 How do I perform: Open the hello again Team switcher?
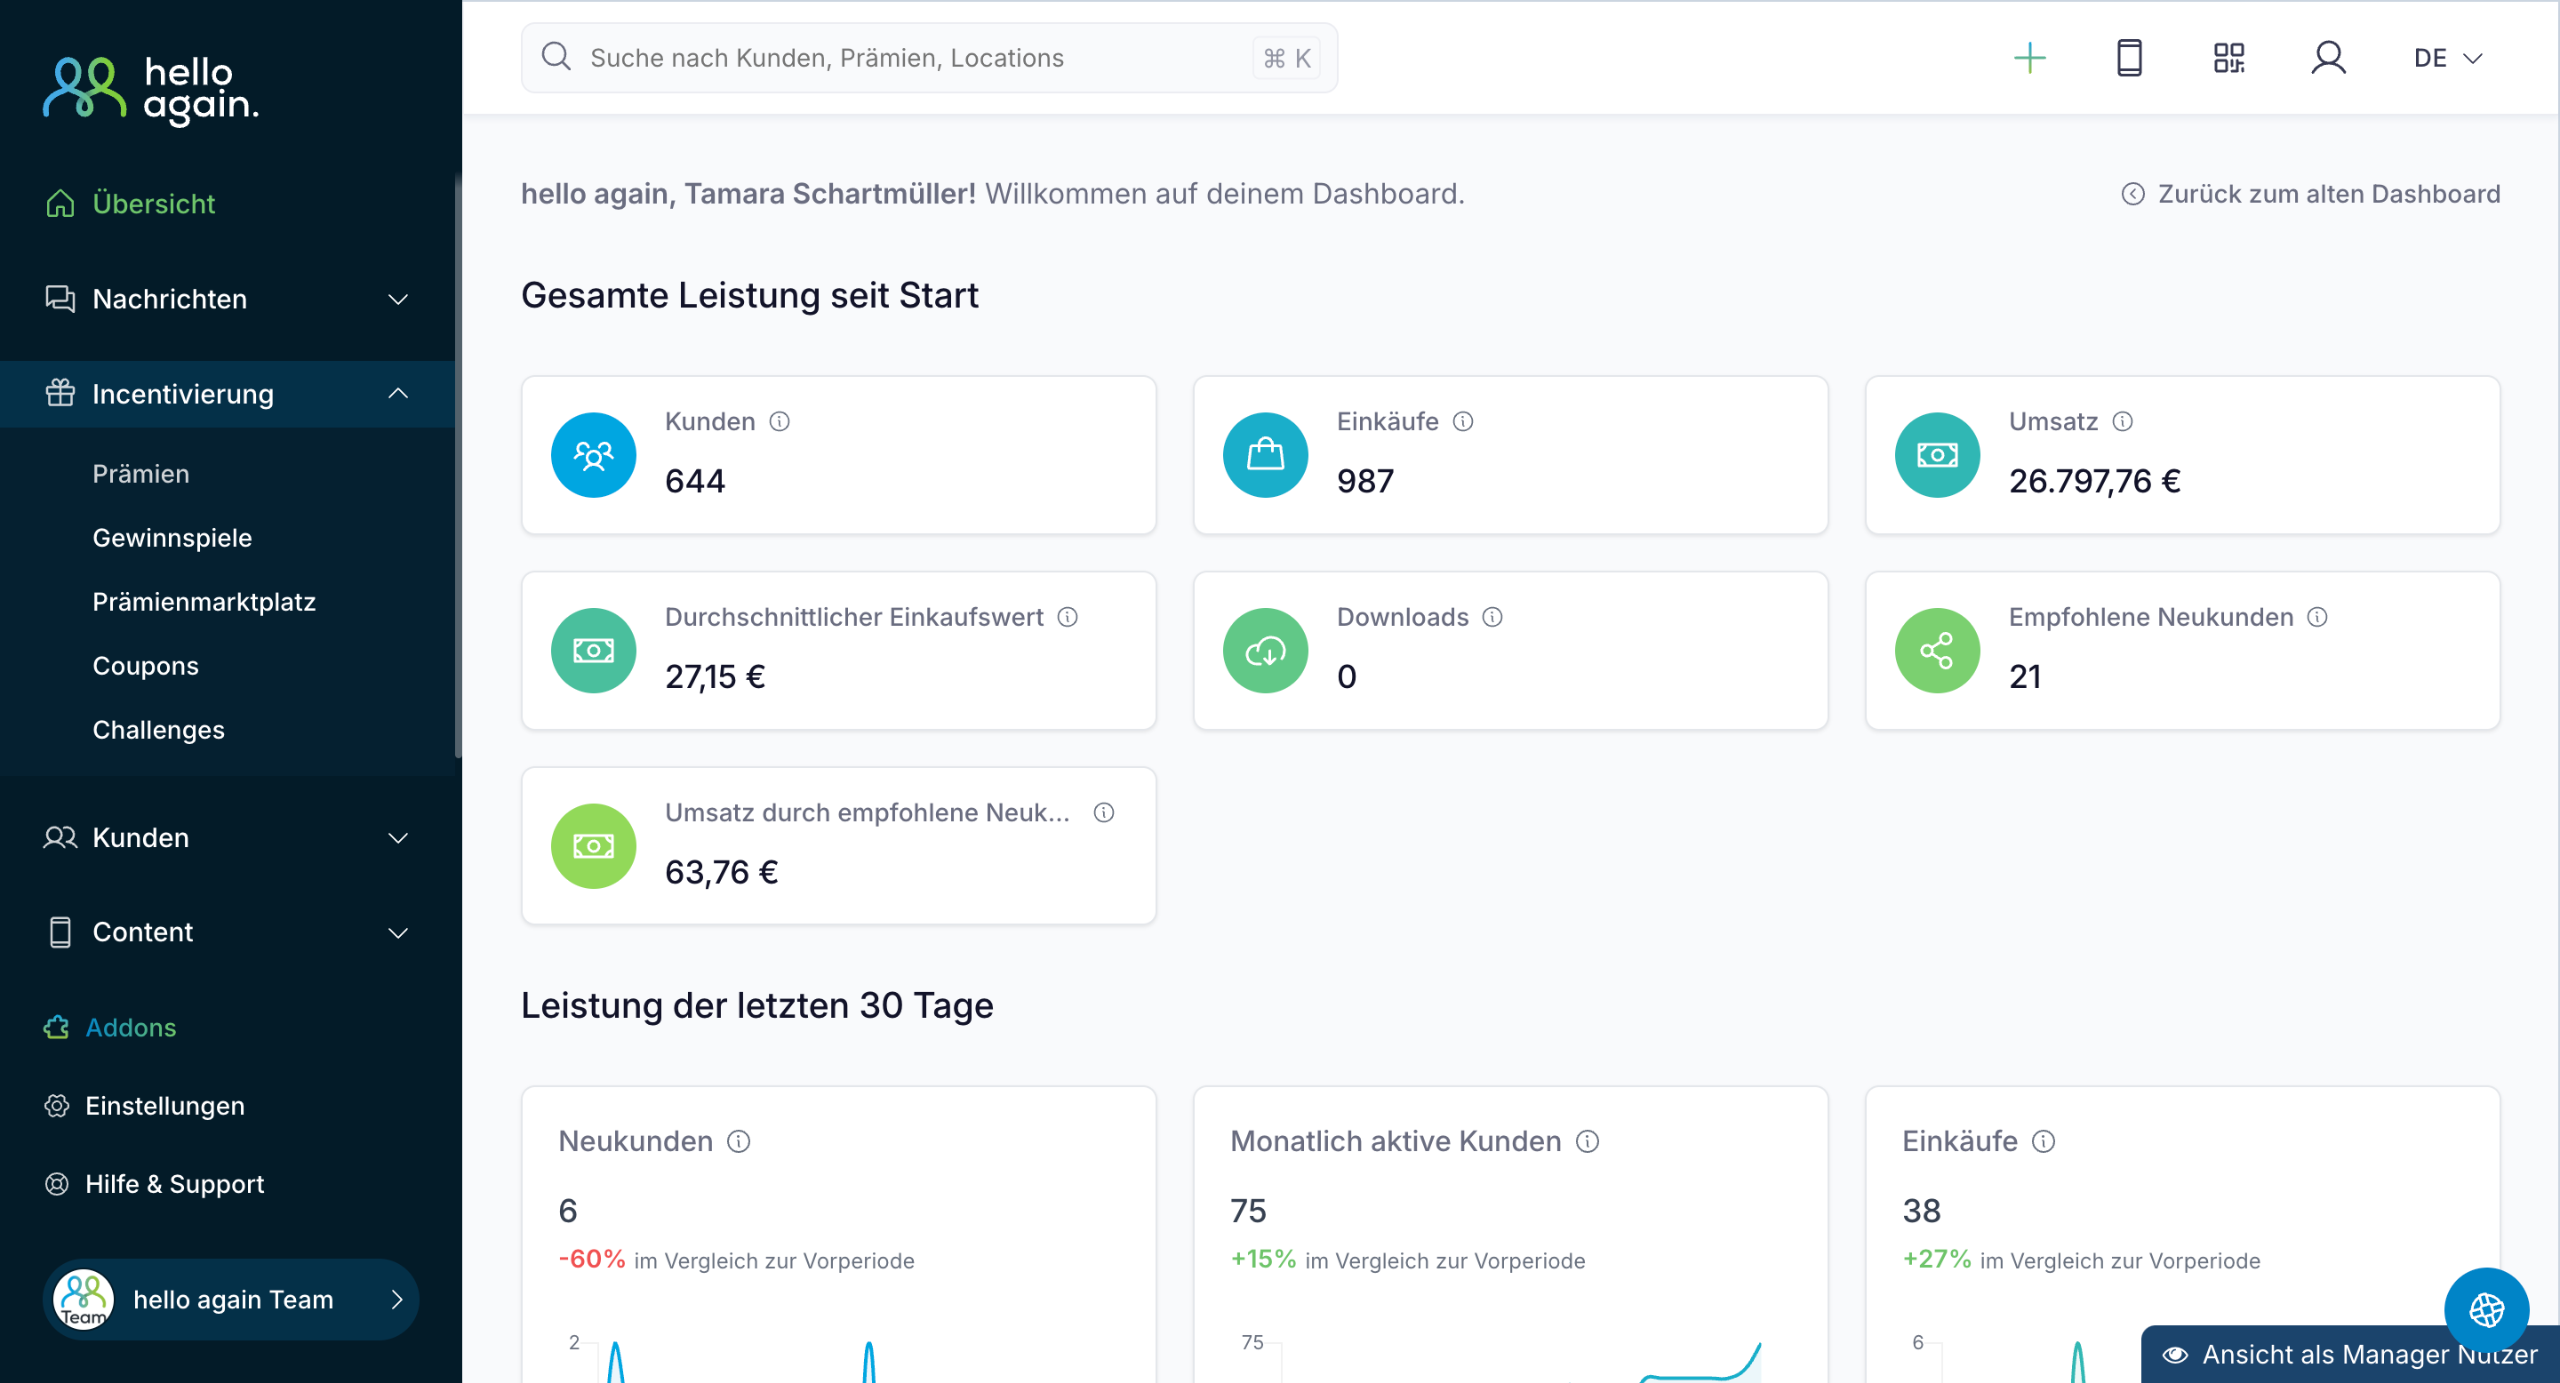[231, 1299]
